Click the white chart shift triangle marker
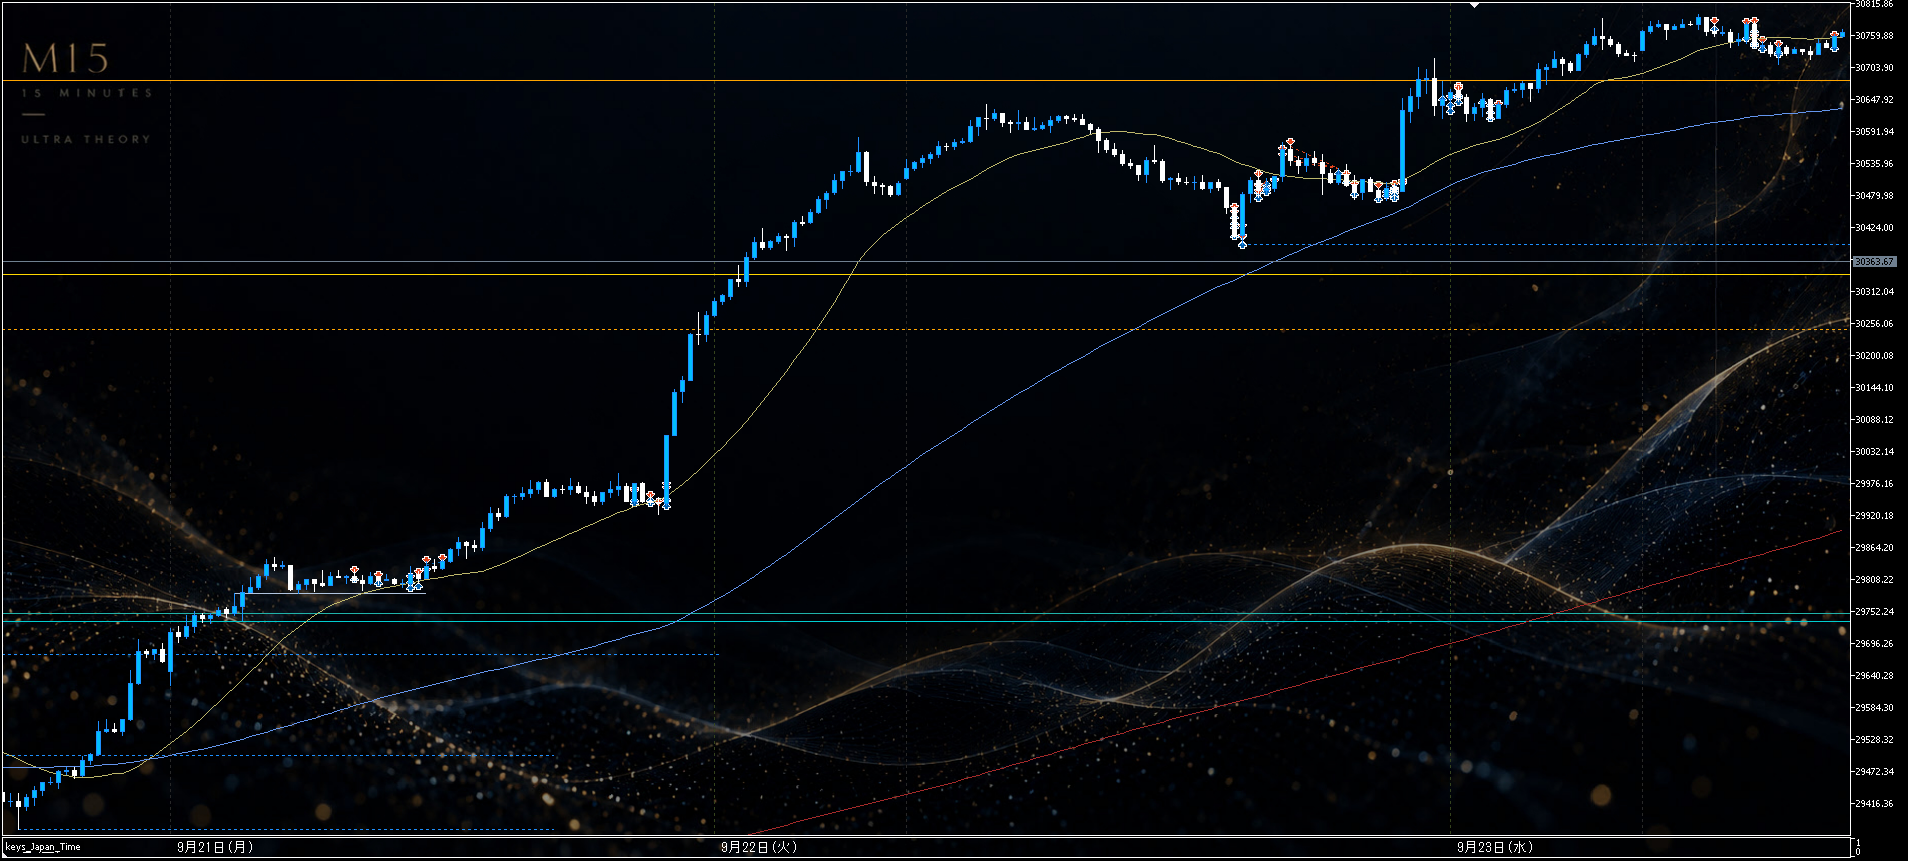The width and height of the screenshot is (1908, 861). tap(1474, 5)
